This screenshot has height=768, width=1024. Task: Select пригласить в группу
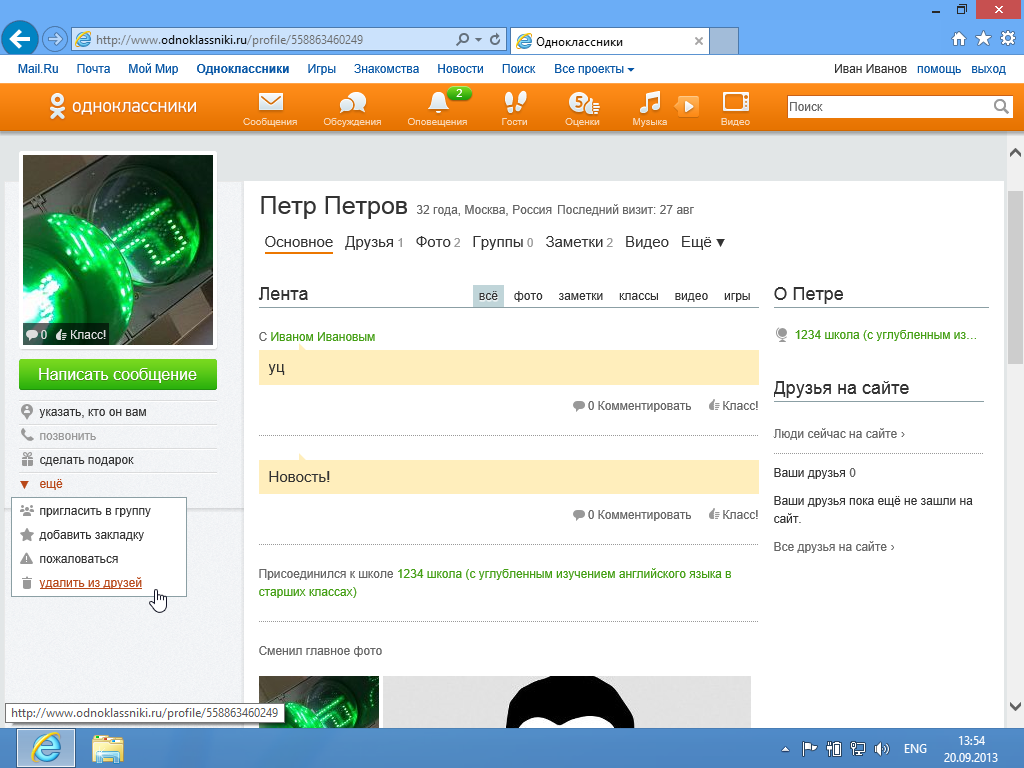click(95, 511)
